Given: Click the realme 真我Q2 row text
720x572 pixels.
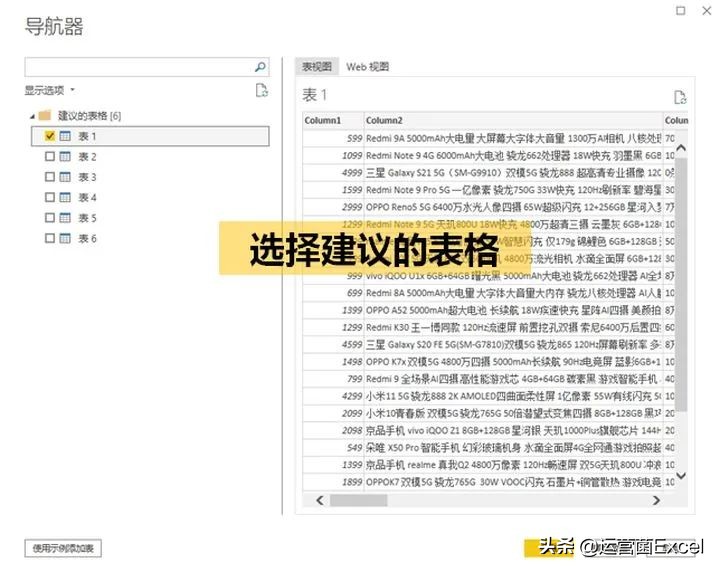Looking at the screenshot, I should [513, 465].
